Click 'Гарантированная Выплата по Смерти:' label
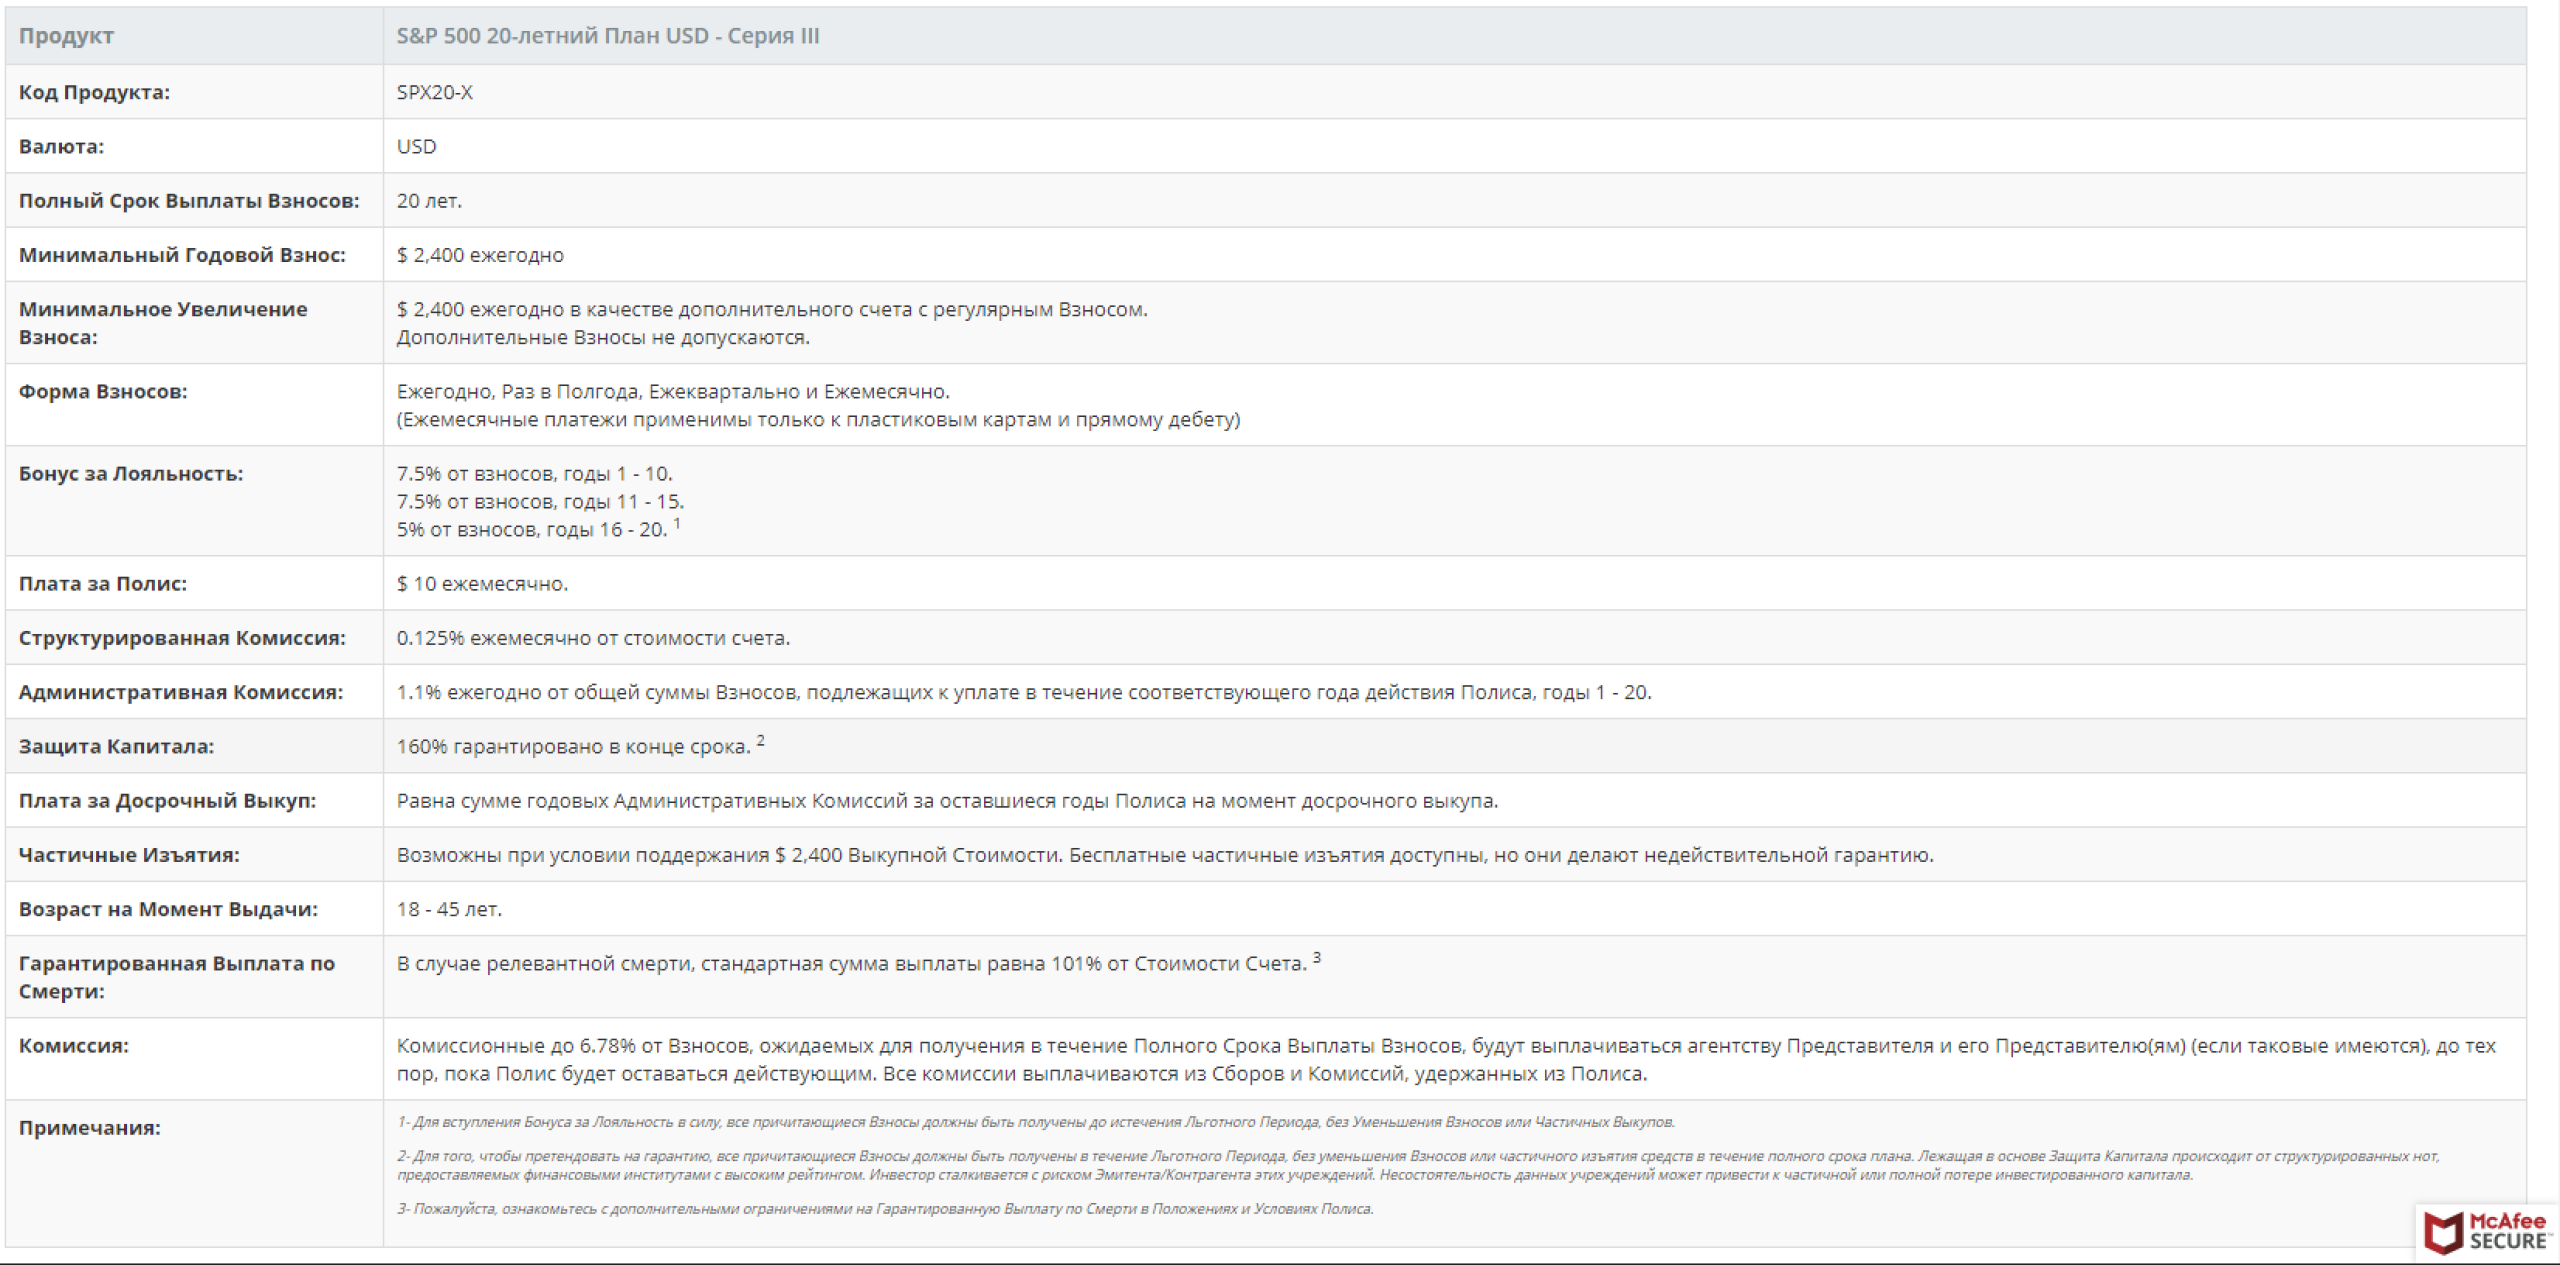 177,977
